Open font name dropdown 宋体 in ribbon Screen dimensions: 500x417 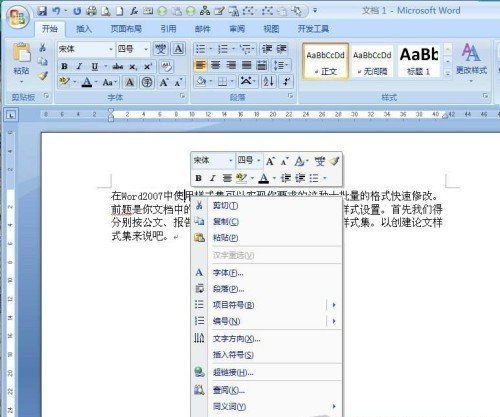[111, 49]
